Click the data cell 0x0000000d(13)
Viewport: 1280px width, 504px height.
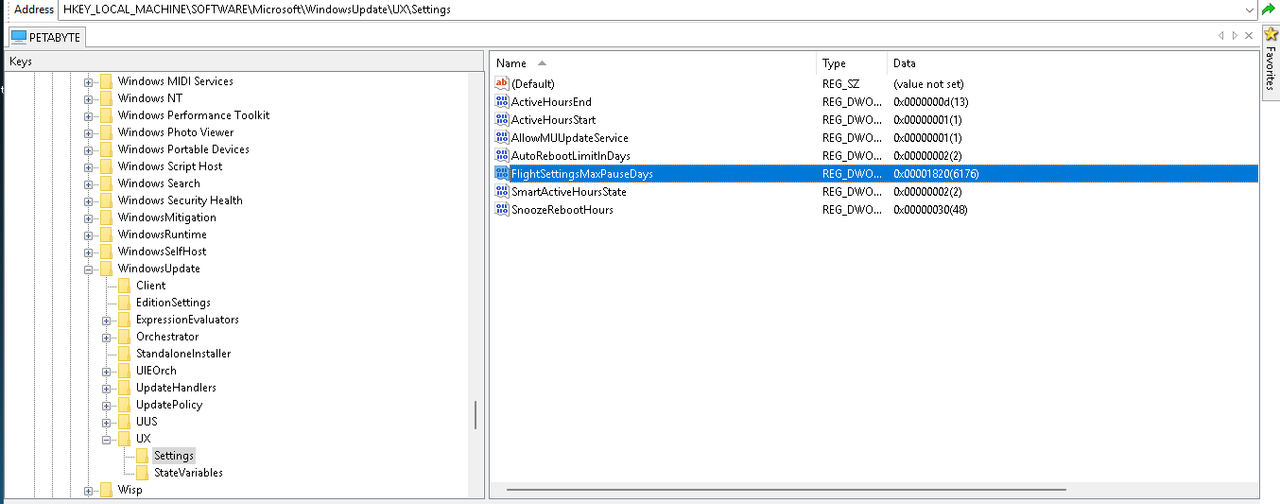[930, 102]
